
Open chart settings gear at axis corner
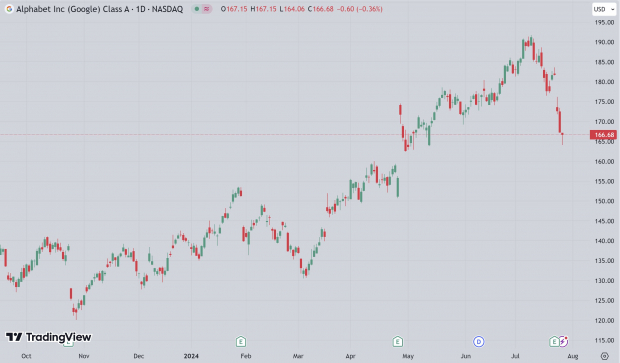605,356
